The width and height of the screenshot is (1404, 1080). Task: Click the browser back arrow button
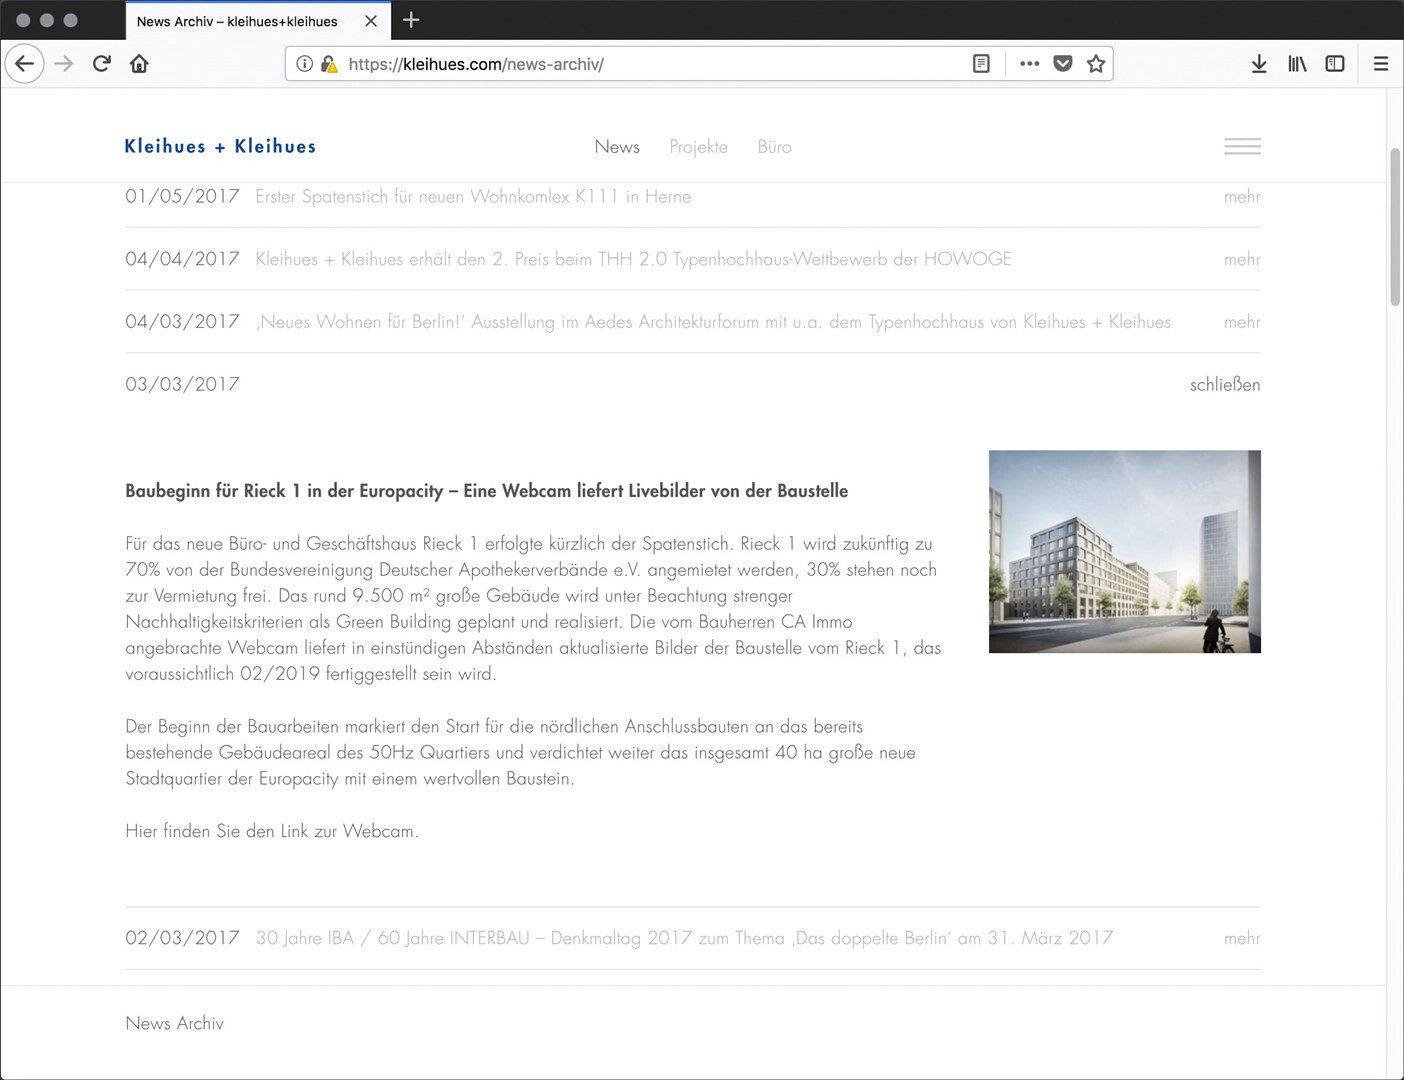24,64
